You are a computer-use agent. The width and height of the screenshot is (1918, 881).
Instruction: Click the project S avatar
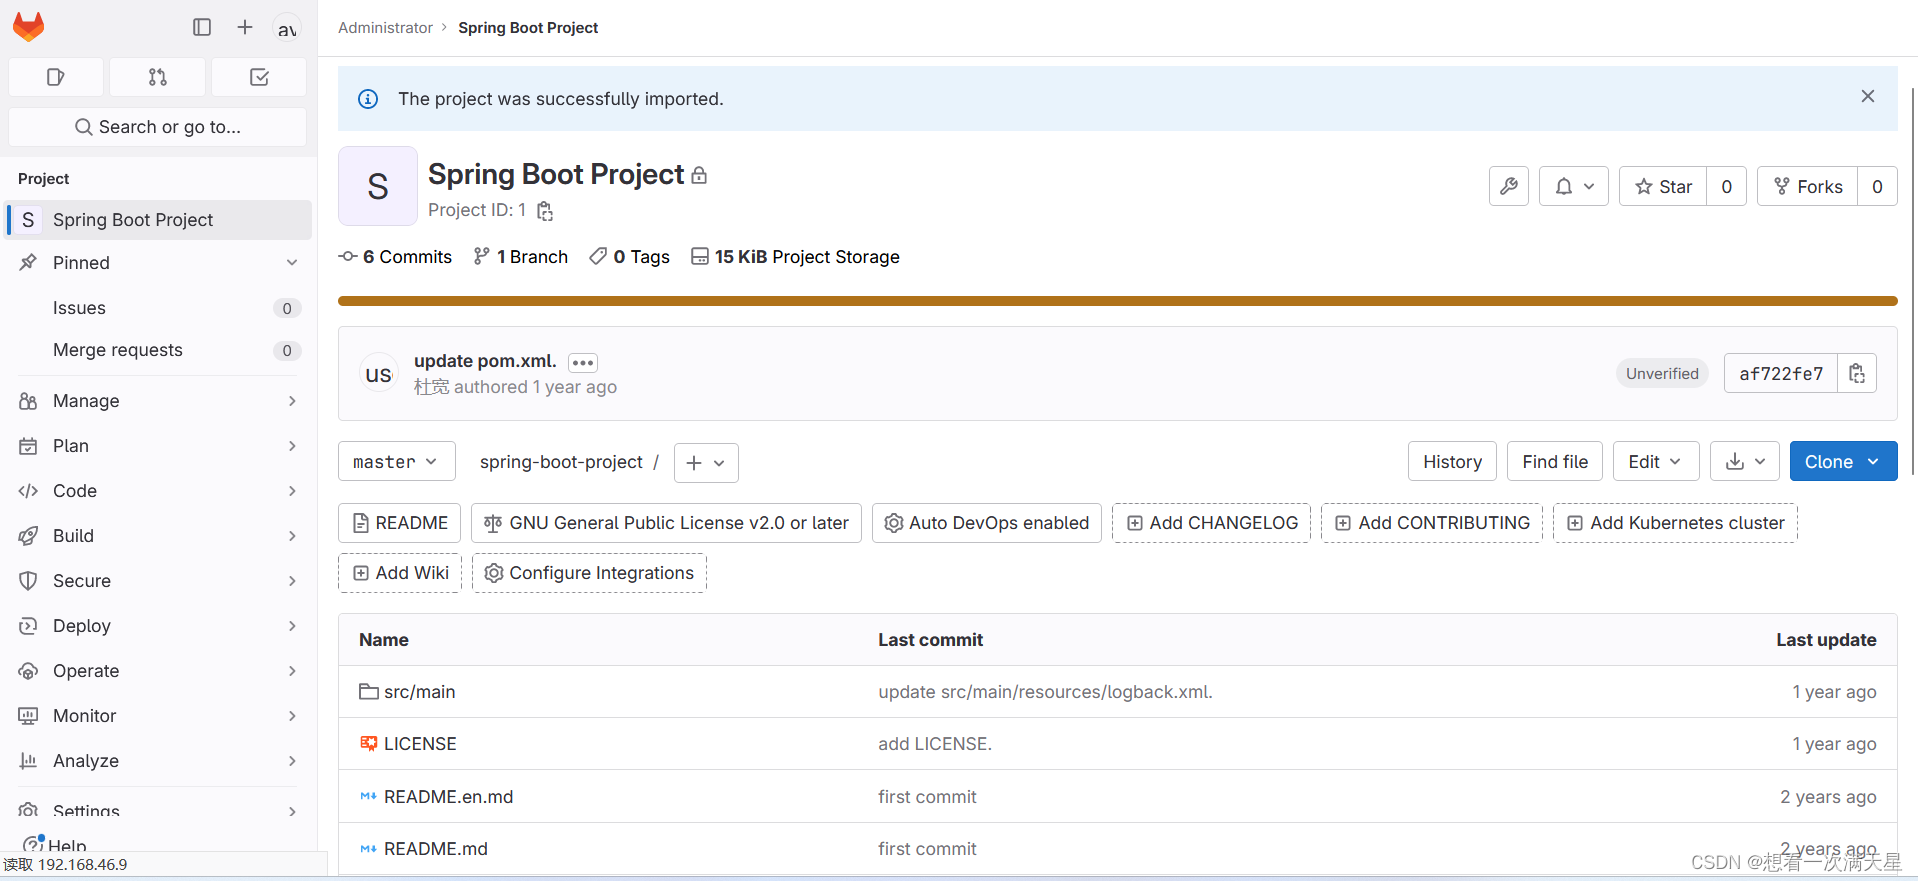point(378,186)
